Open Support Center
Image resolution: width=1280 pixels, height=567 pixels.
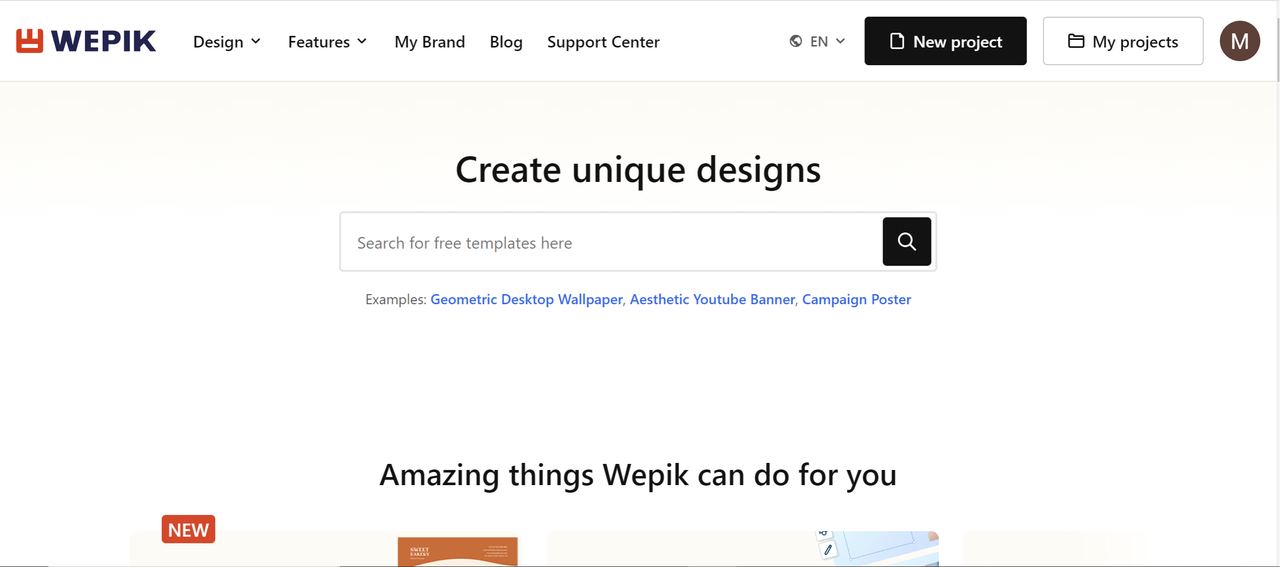603,42
